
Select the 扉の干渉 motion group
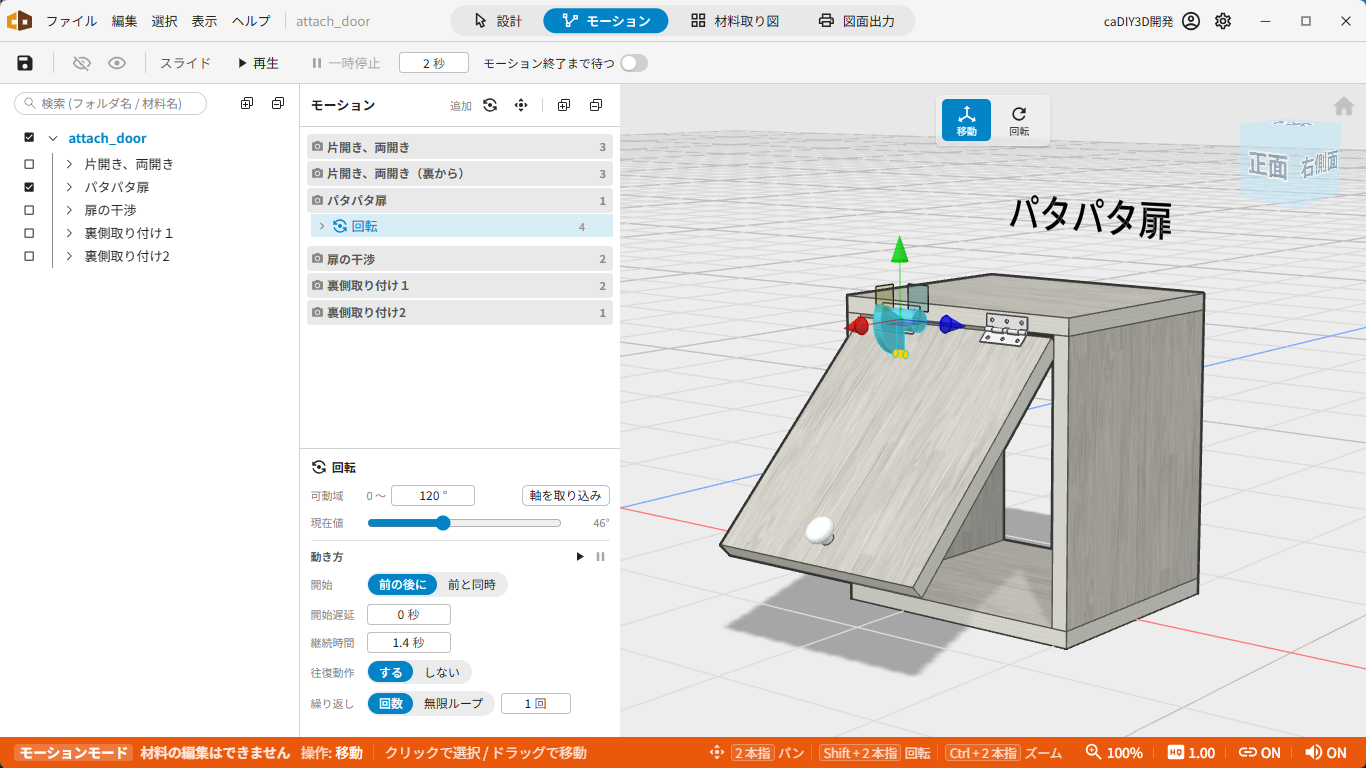point(460,259)
